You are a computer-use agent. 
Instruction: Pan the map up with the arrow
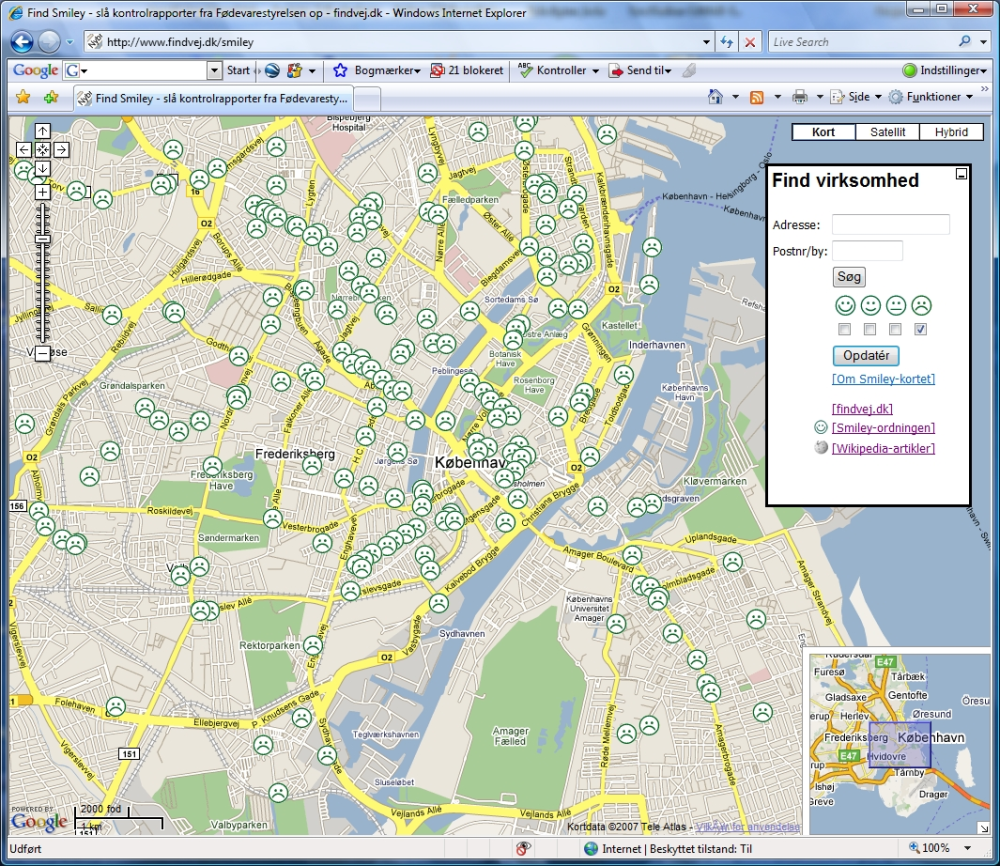pyautogui.click(x=42, y=131)
